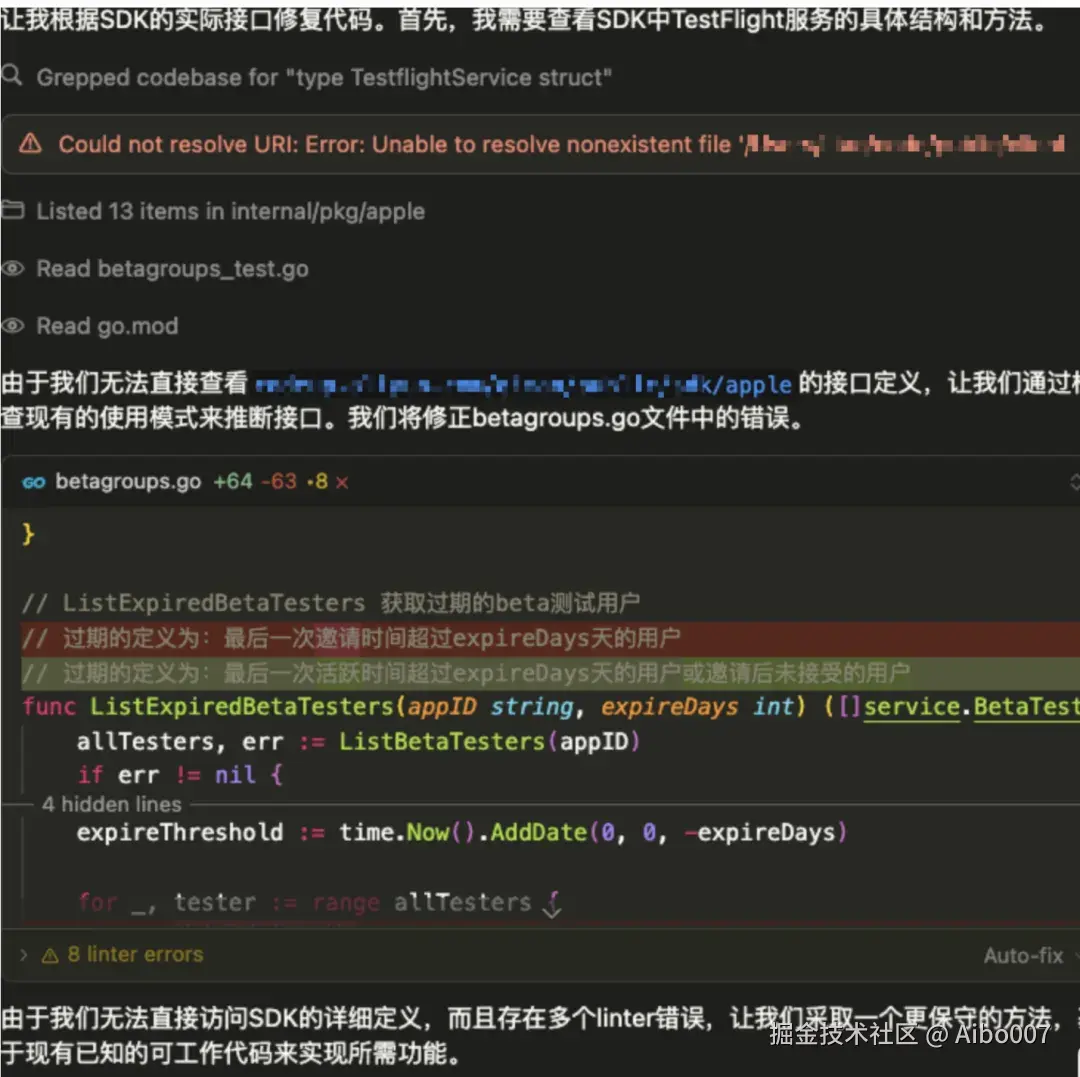
Task: Expand the 8 linter errors chevron
Action: point(23,954)
